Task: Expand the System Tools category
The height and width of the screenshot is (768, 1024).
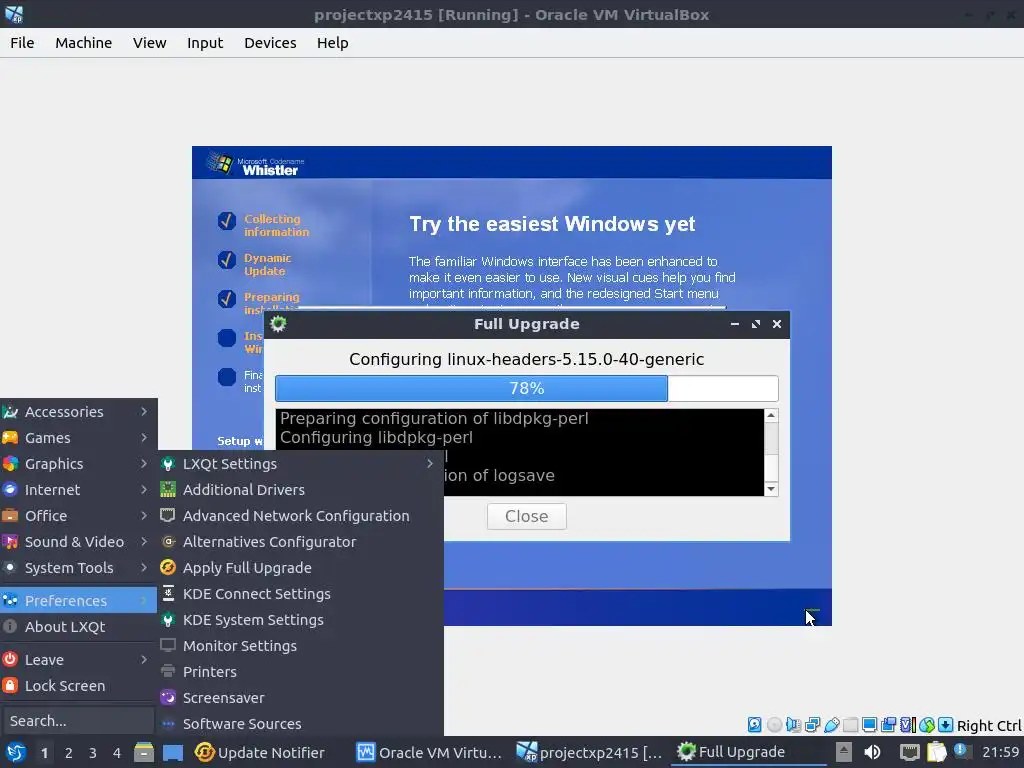Action: [78, 568]
